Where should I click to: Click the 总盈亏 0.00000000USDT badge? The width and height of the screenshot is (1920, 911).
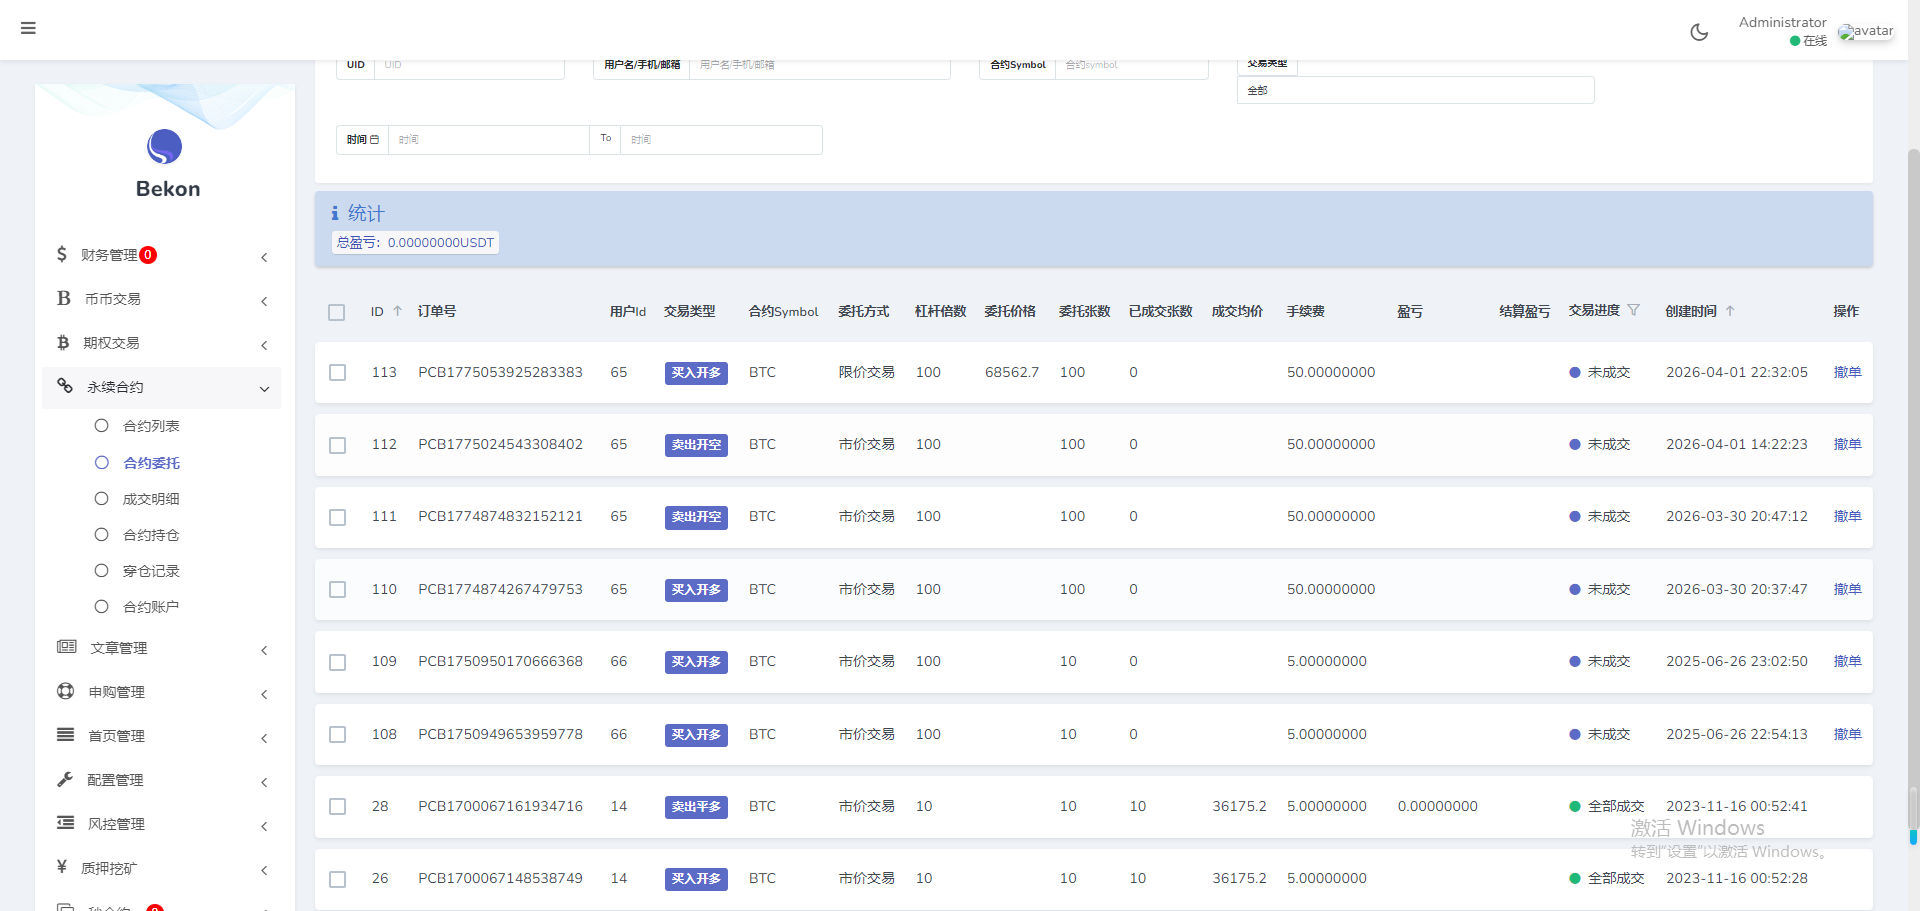pos(415,243)
